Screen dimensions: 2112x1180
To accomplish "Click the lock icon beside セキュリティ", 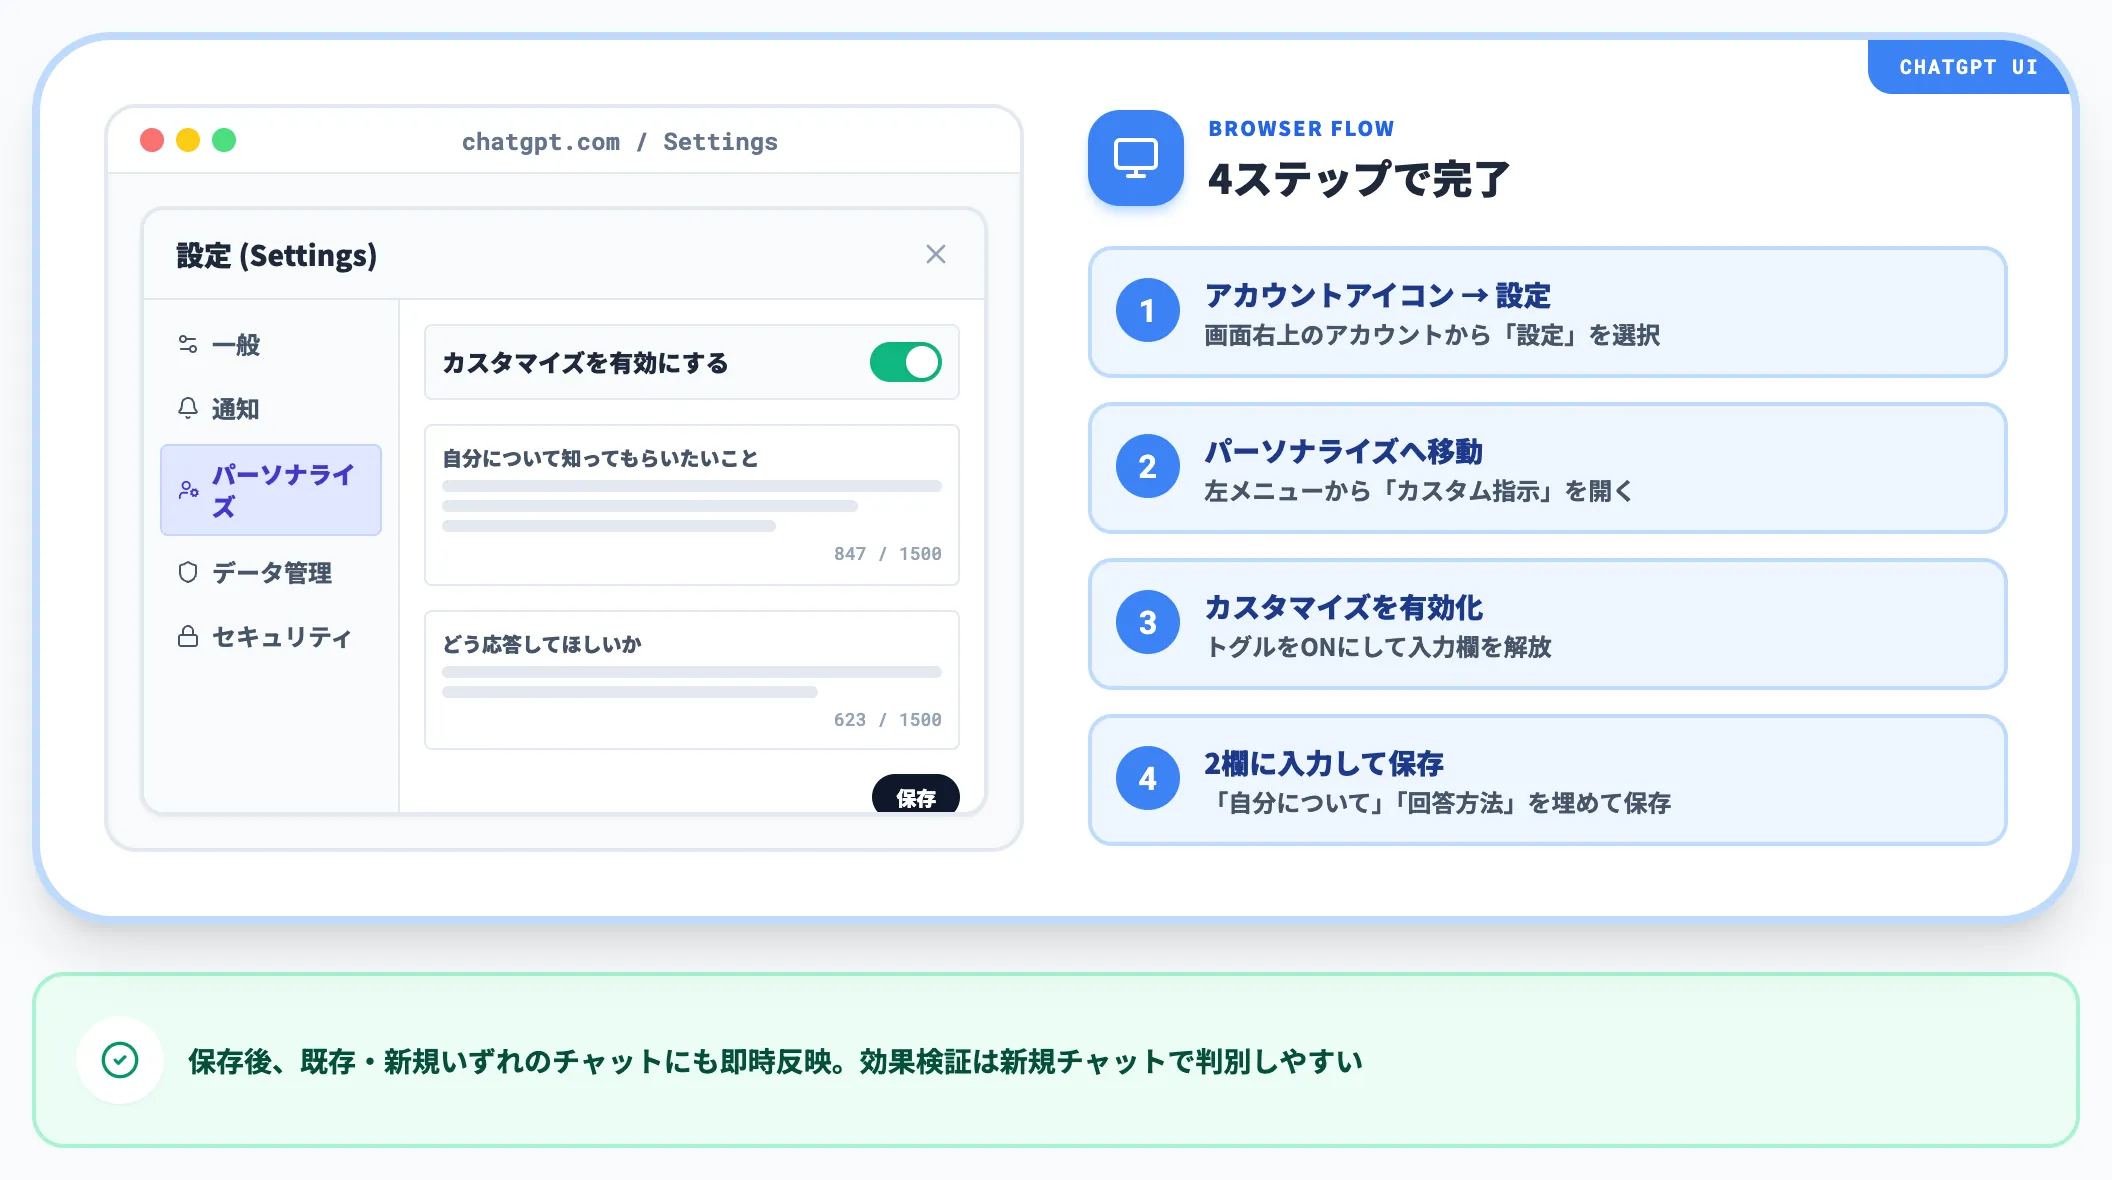I will 188,636.
